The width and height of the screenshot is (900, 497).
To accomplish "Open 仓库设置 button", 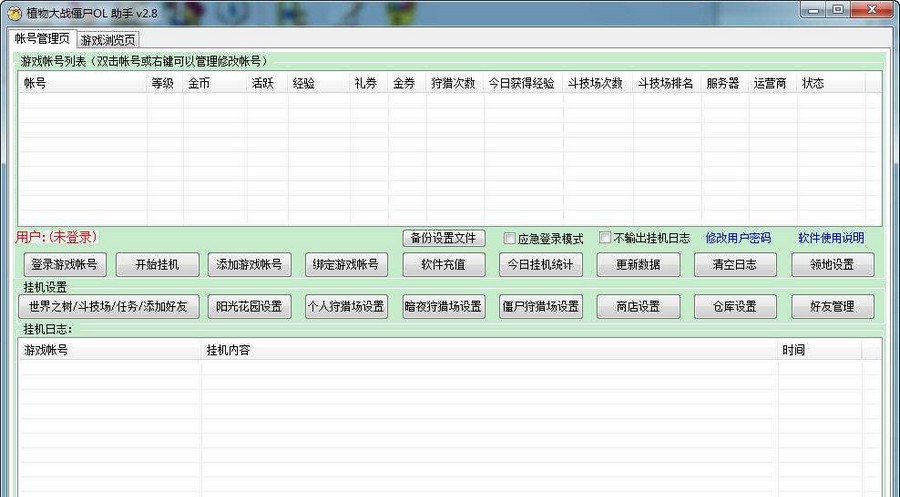I will (735, 306).
